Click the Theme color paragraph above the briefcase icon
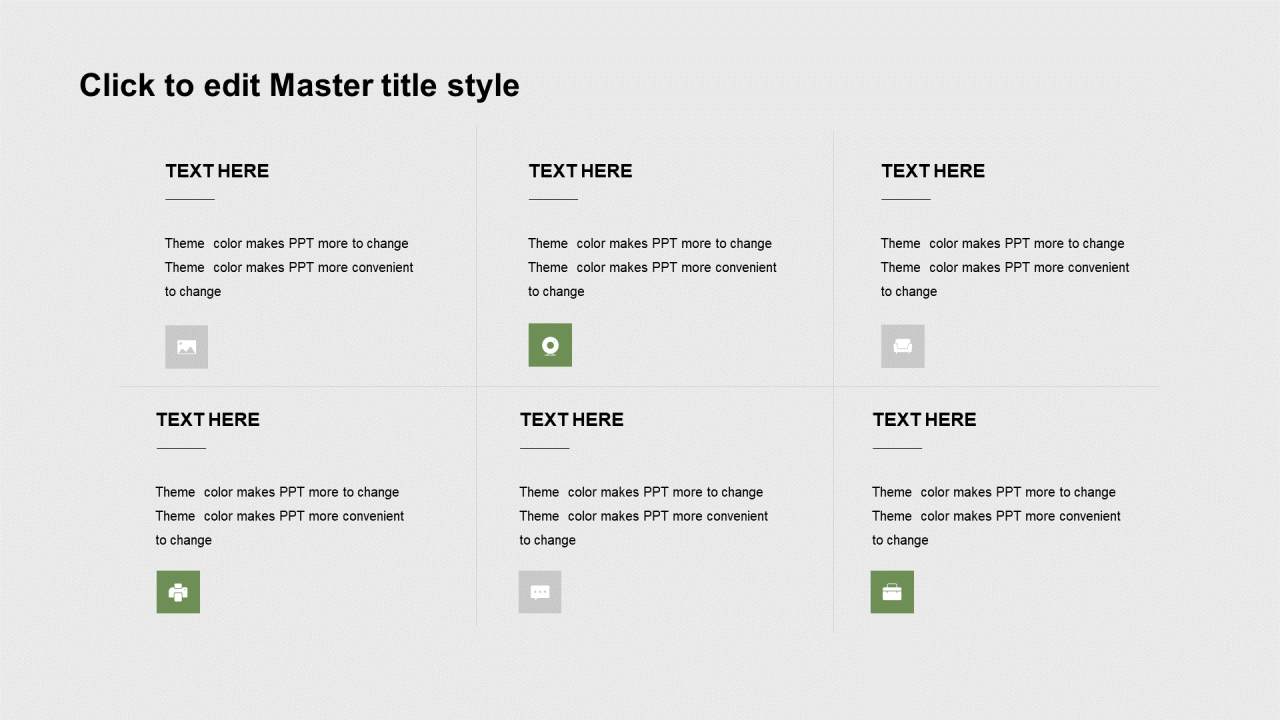 (x=996, y=516)
